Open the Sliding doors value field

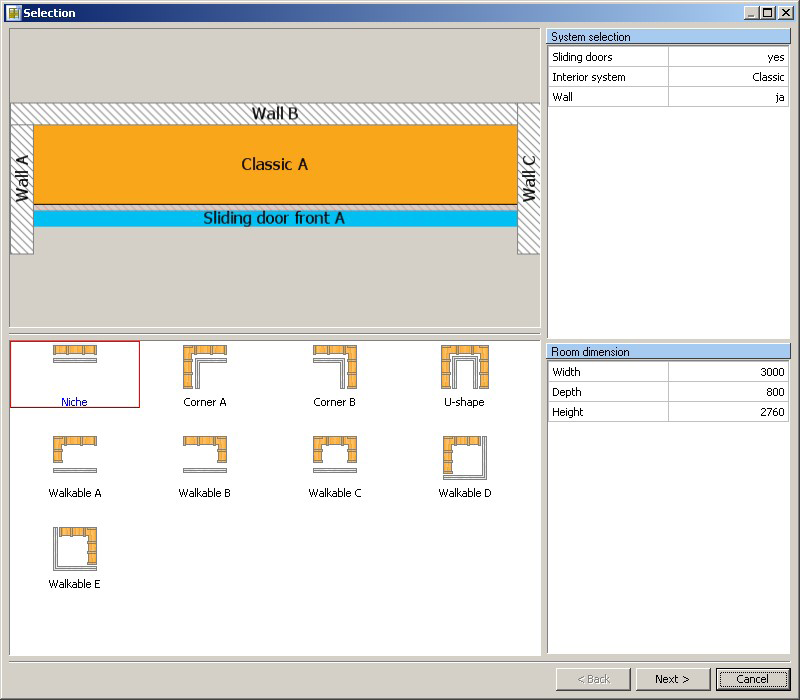click(727, 58)
